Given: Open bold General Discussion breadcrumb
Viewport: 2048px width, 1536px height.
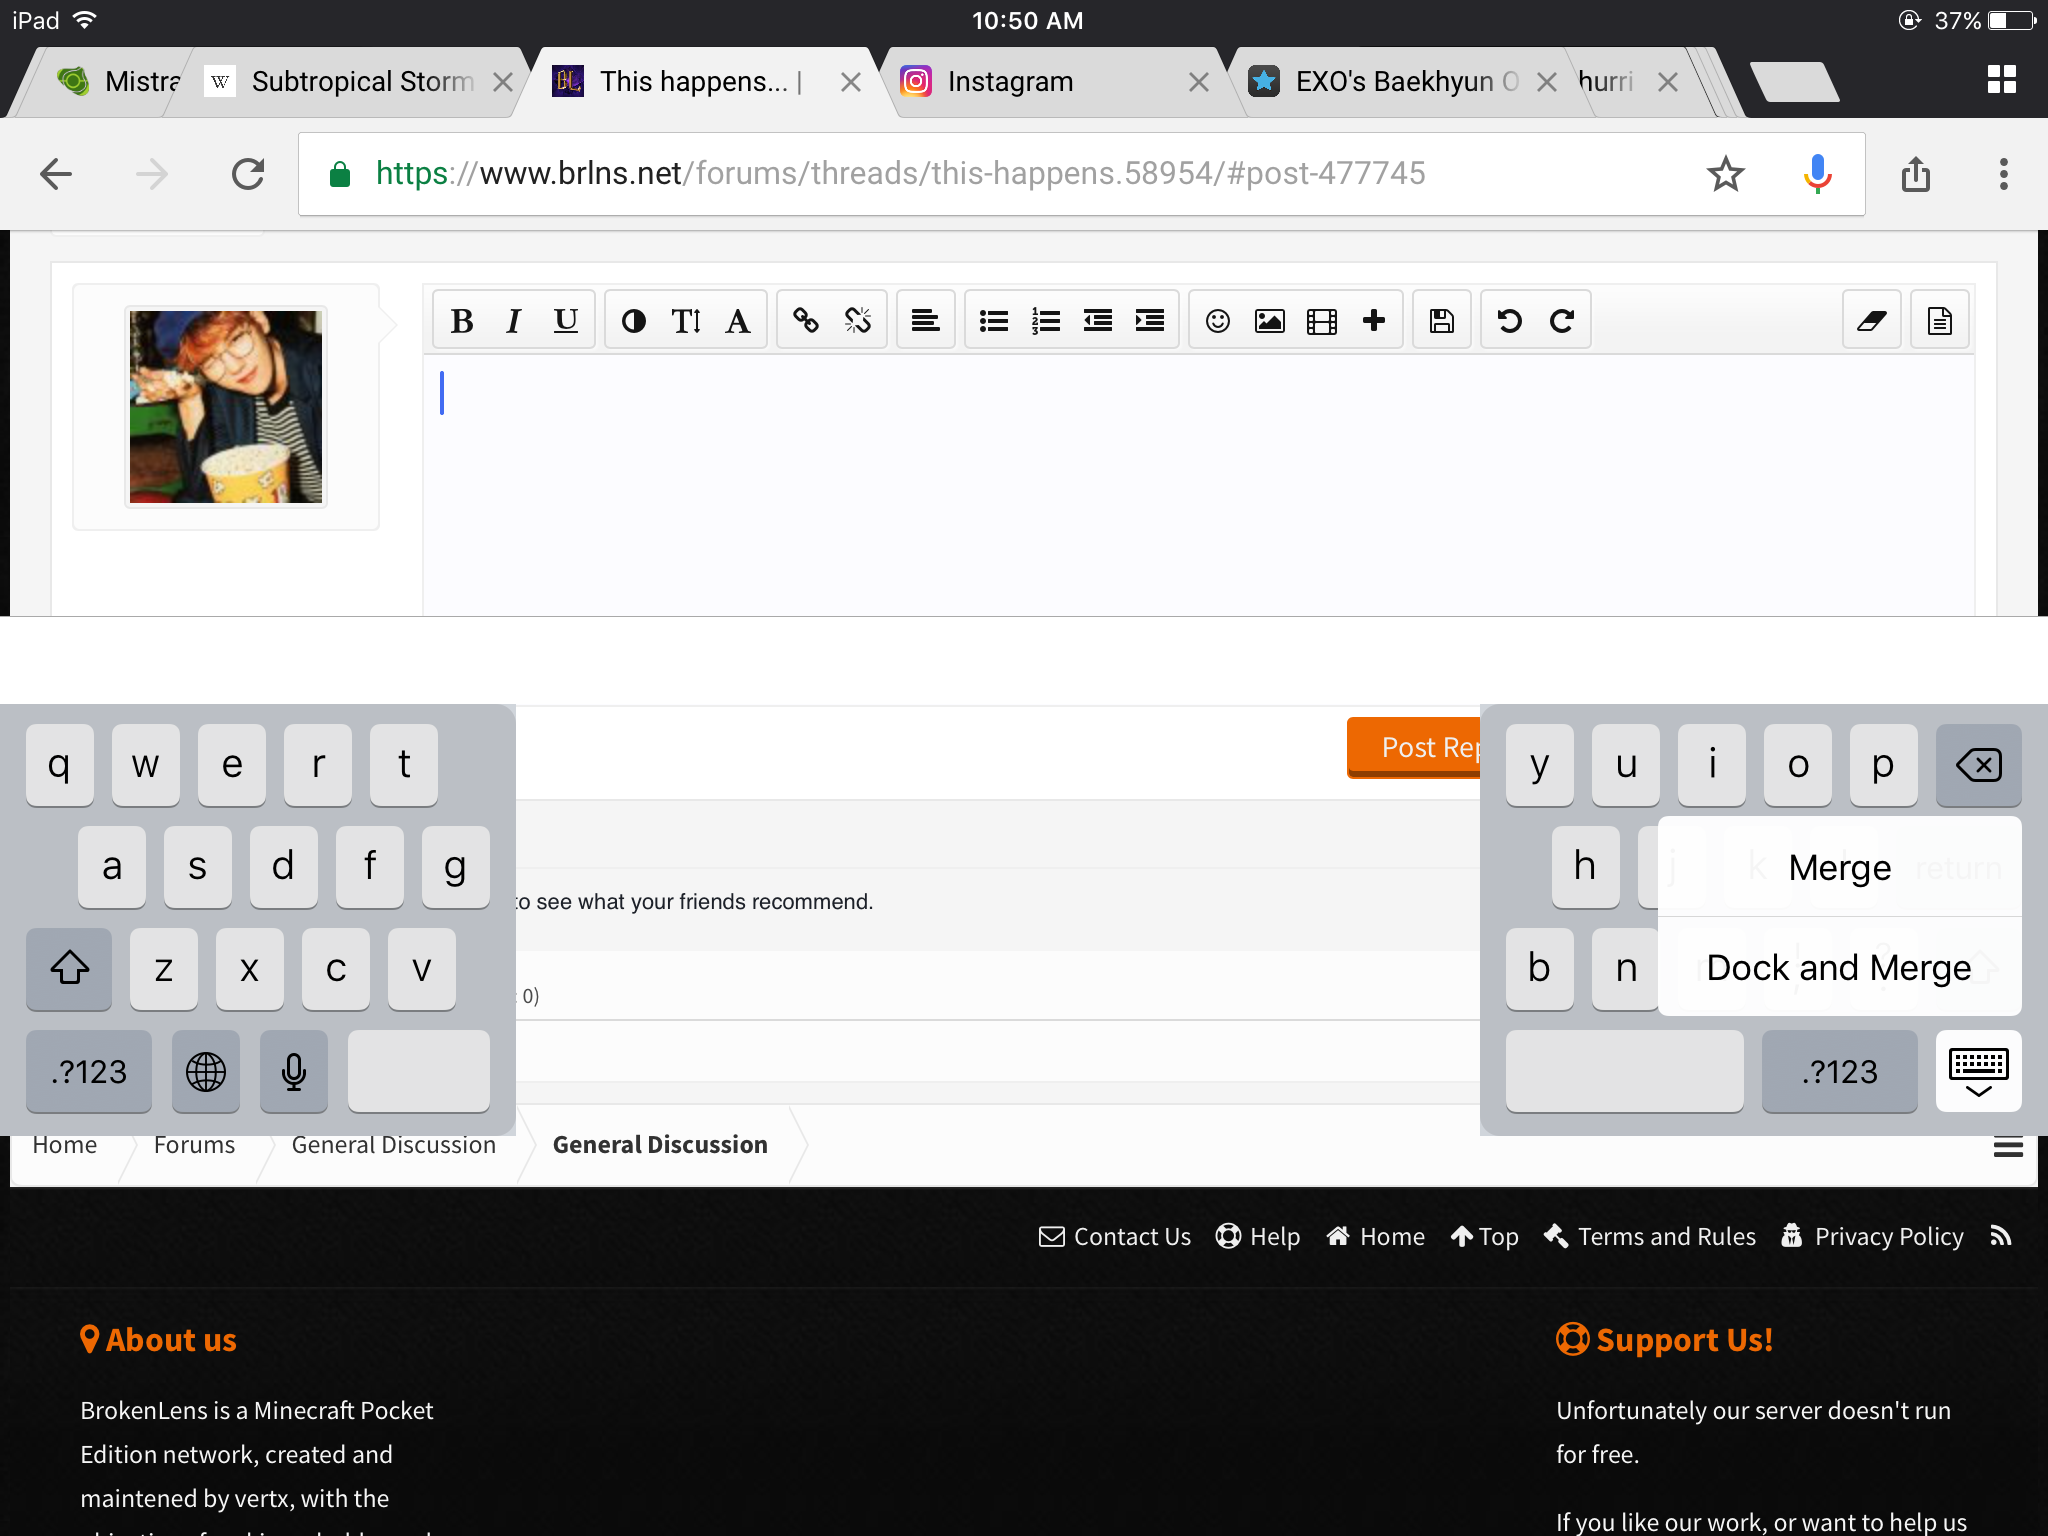Looking at the screenshot, I should click(x=660, y=1145).
